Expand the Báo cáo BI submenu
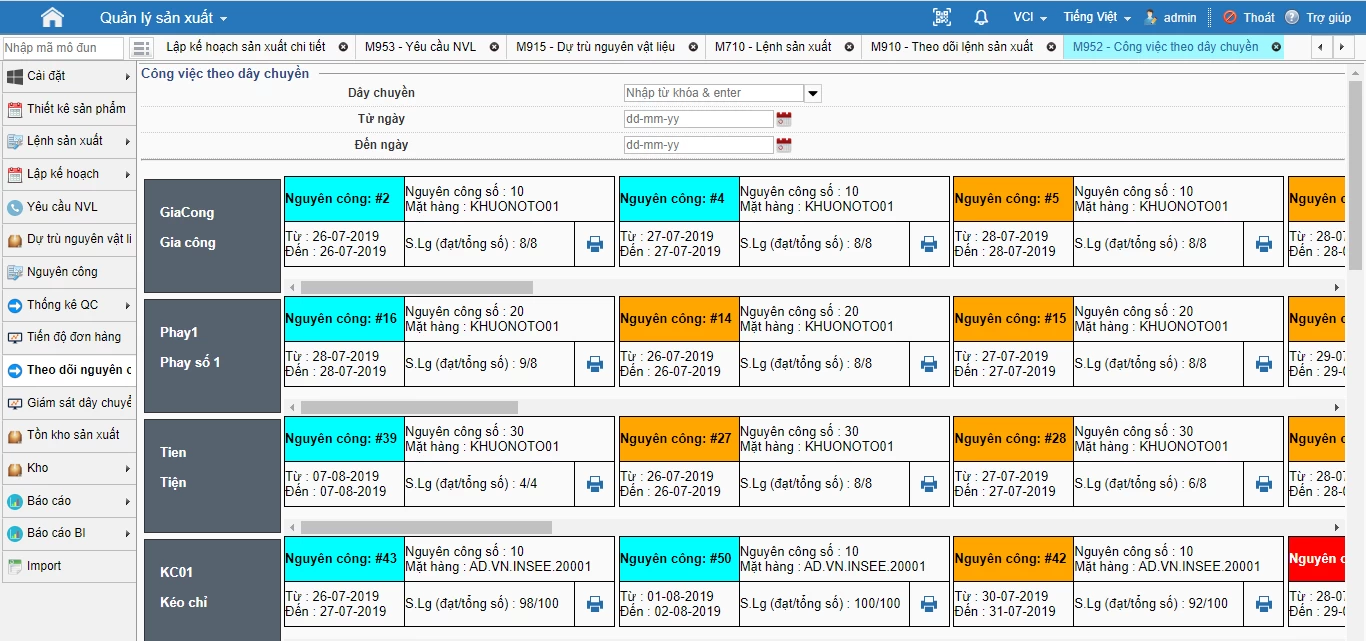Screen dimensions: 1366x641 pyautogui.click(x=127, y=533)
